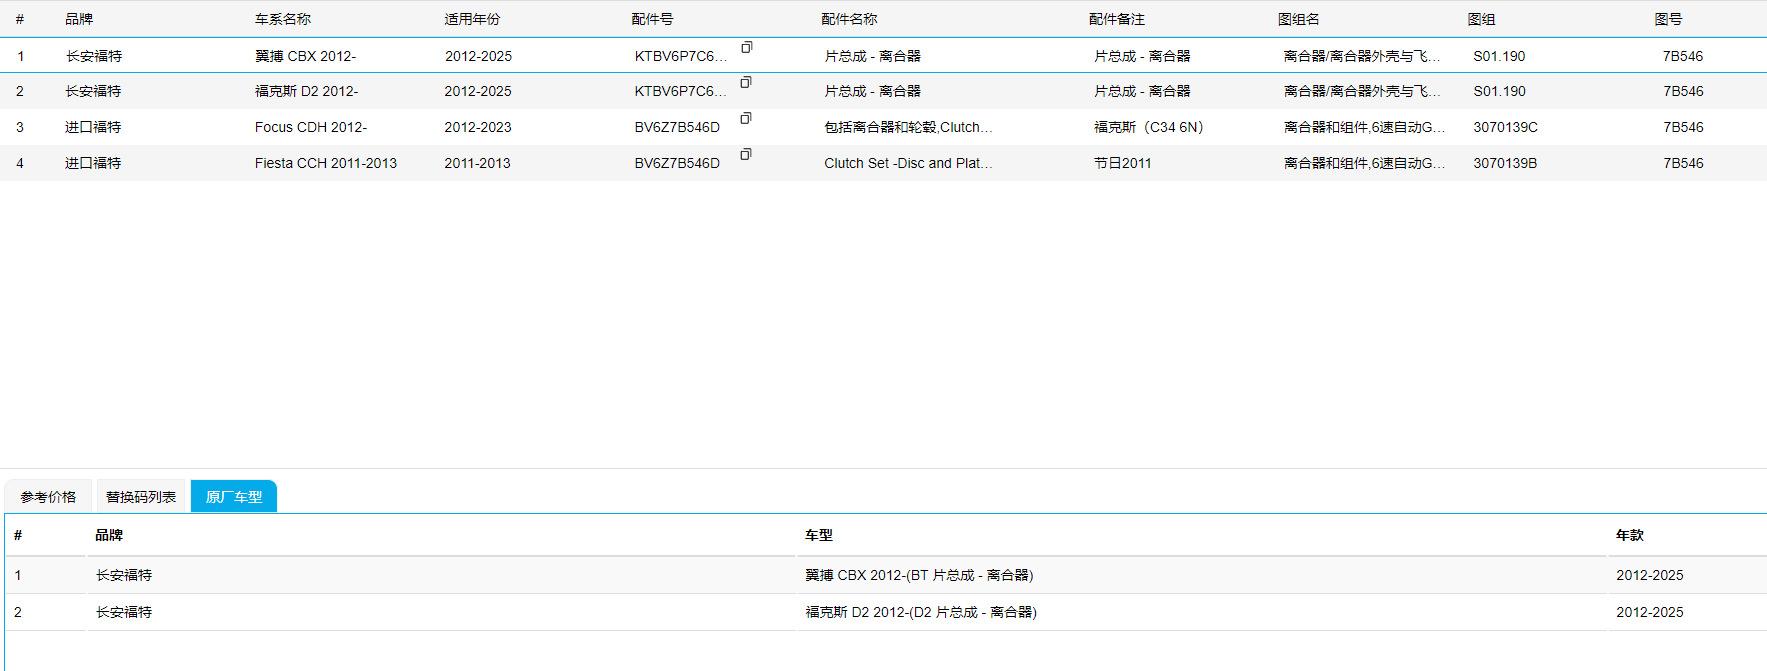The height and width of the screenshot is (671, 1767).
Task: Click group code 3070139B
Action: (1505, 163)
